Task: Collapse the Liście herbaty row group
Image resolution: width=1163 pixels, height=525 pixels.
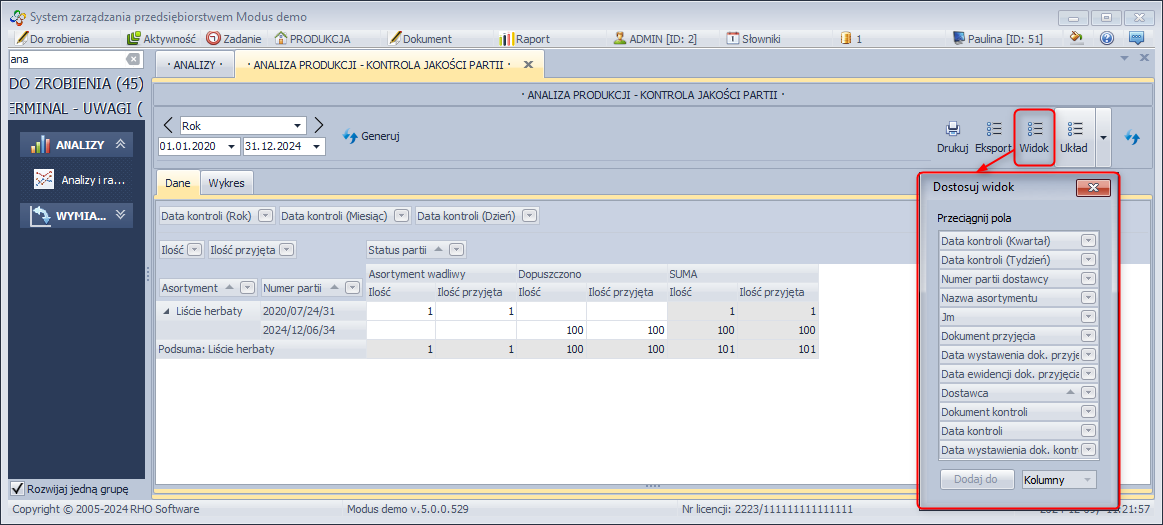Action: (166, 312)
